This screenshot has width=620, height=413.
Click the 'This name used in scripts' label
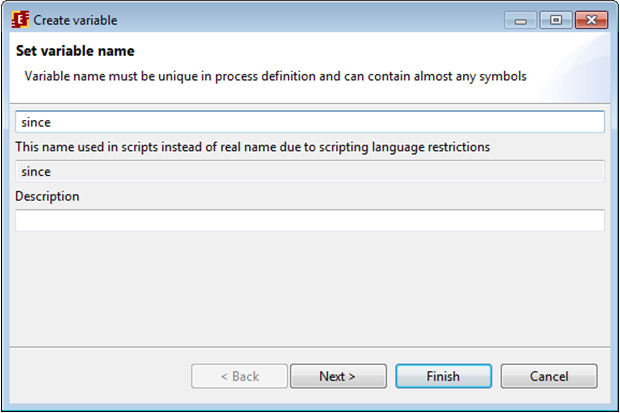pos(252,147)
